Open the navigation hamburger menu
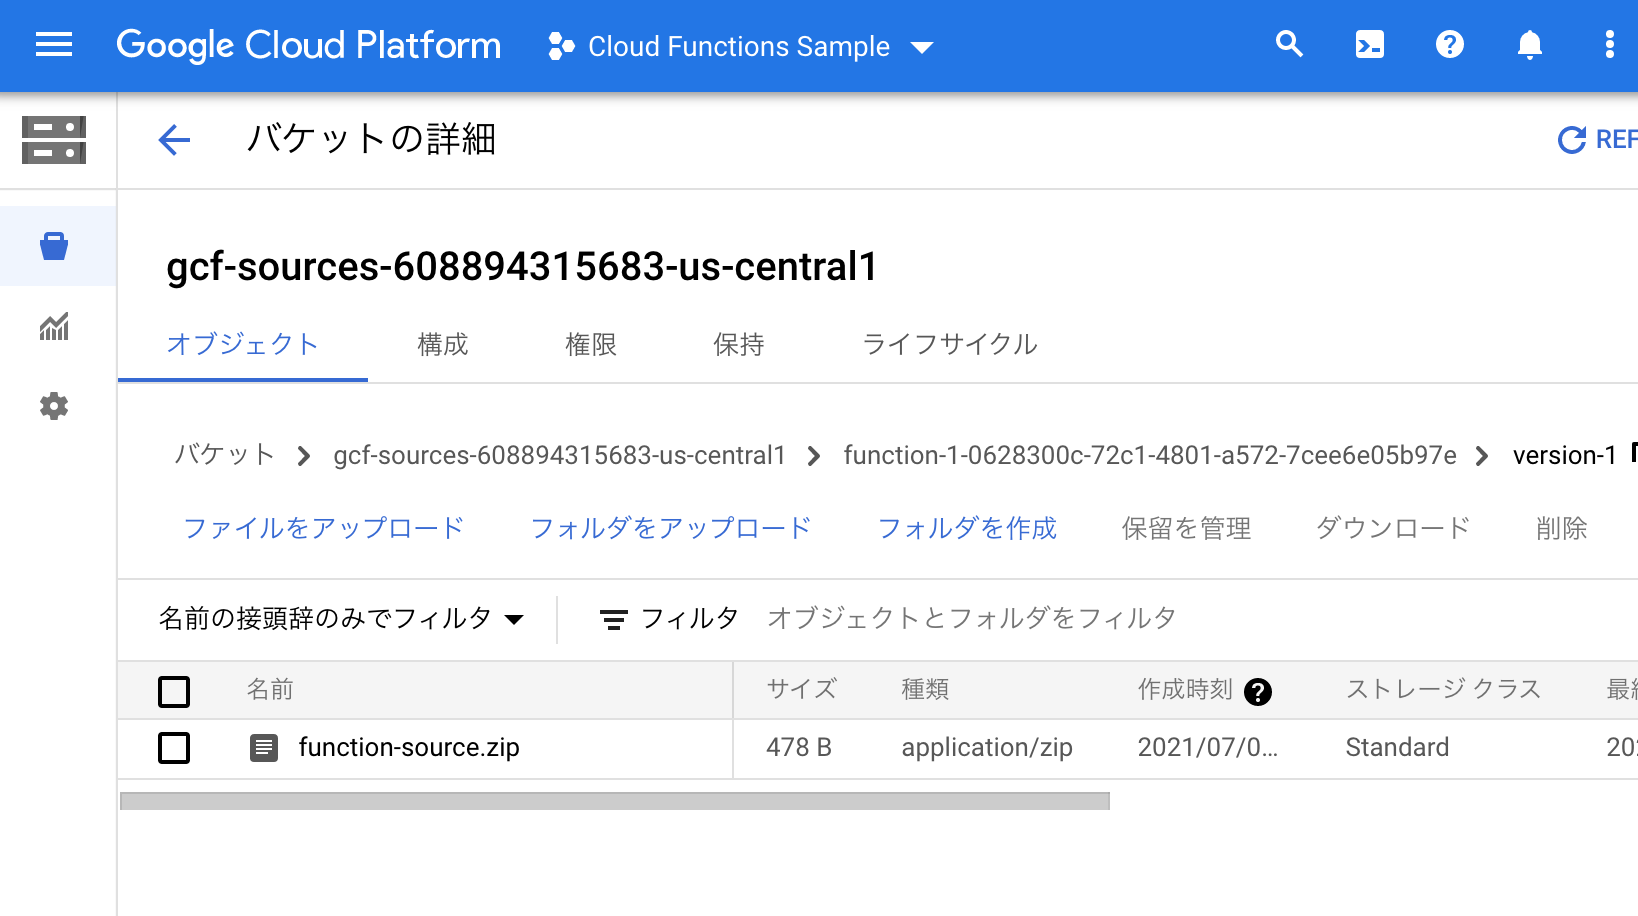 [53, 45]
